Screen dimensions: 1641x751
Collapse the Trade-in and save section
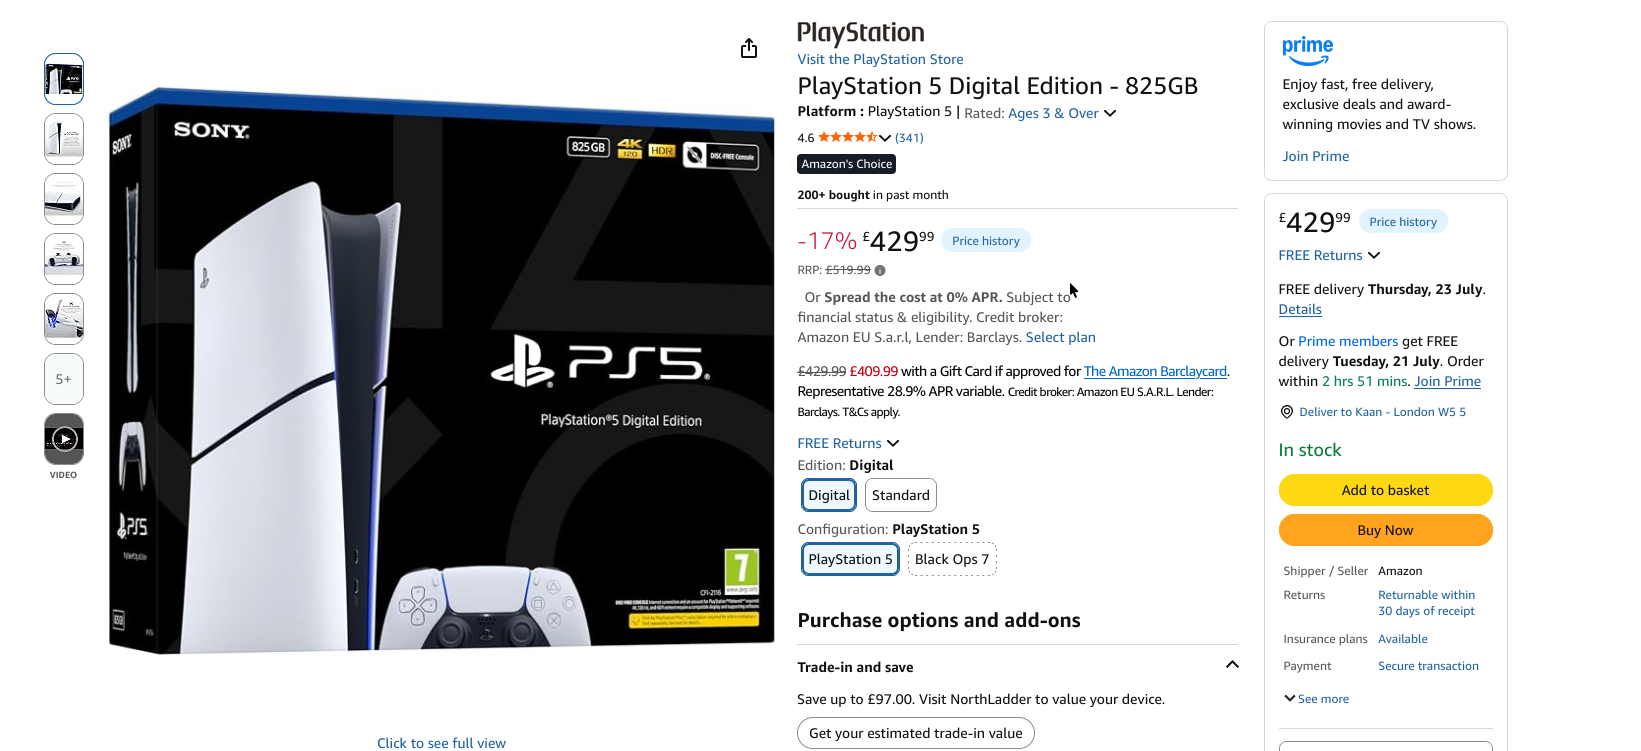coord(1232,665)
